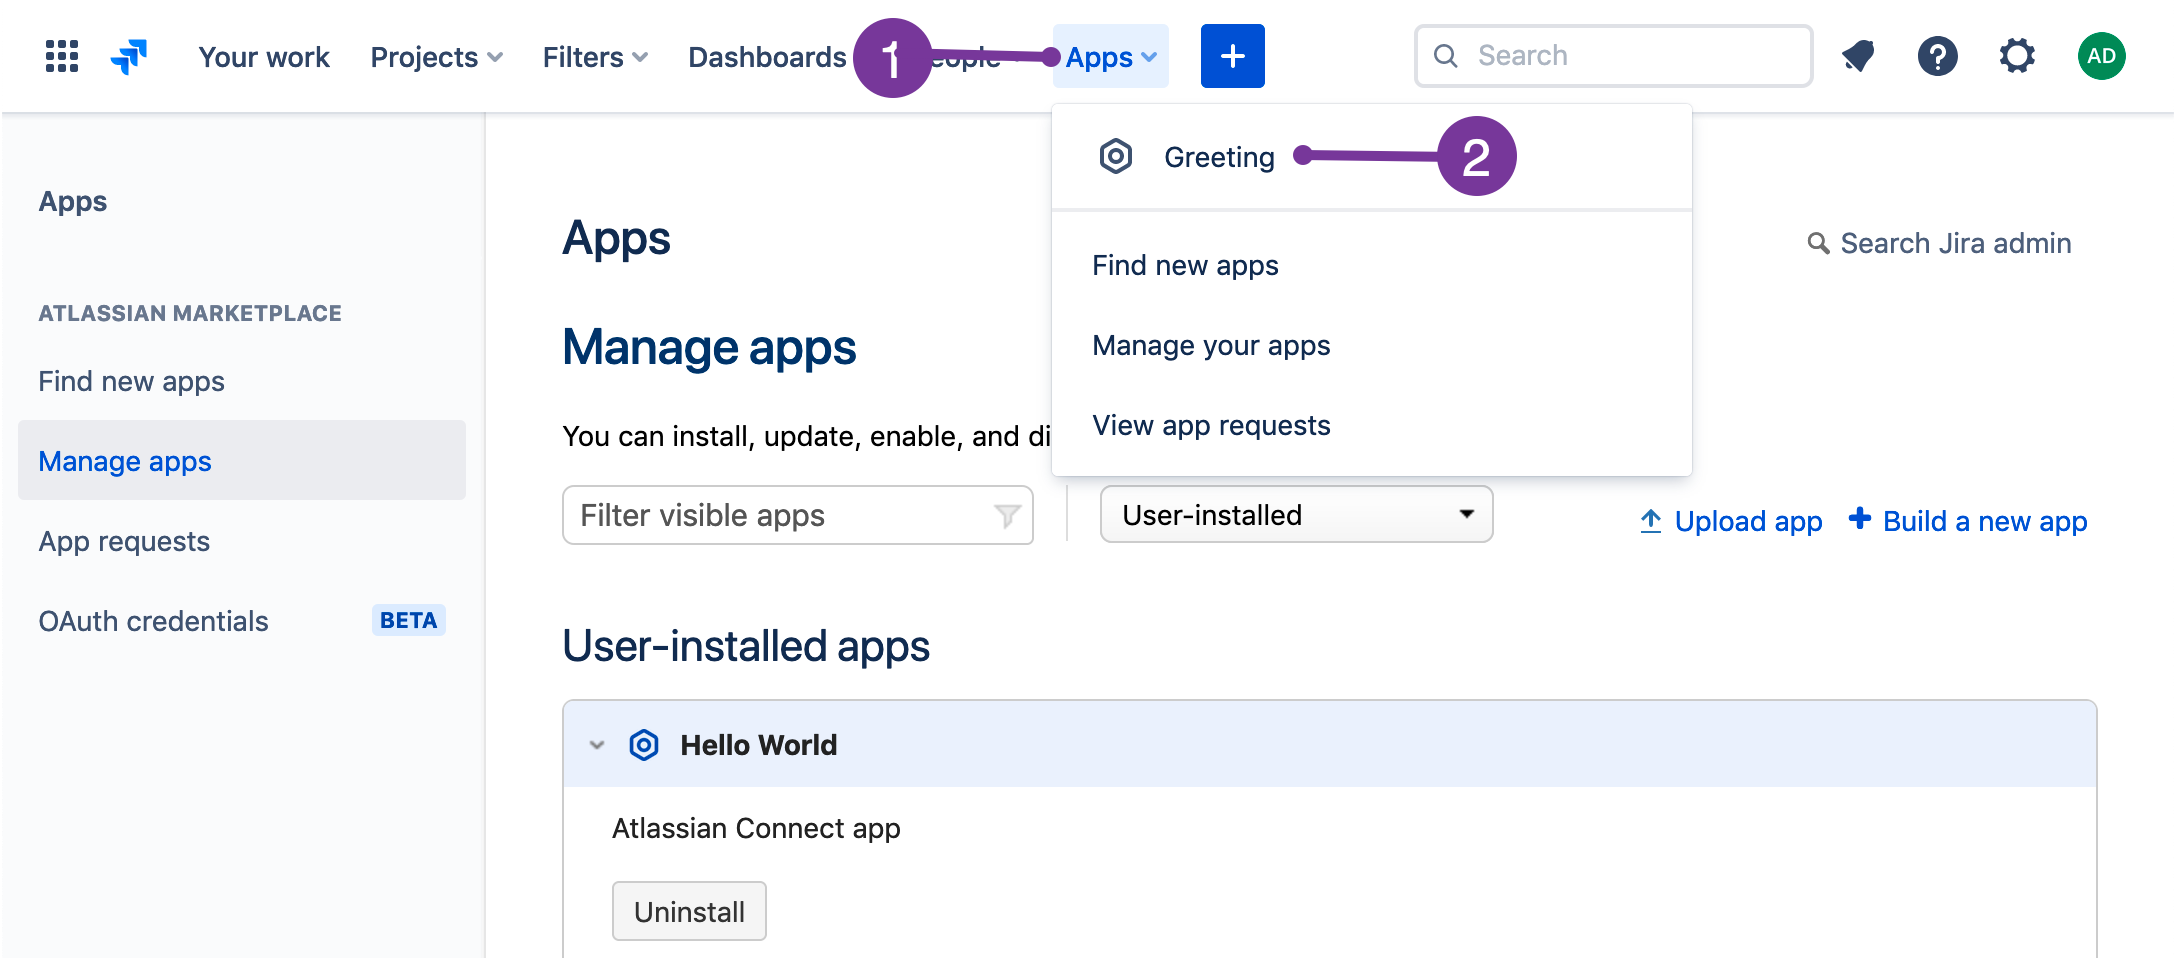Collapse the Hello World app entry

596,744
